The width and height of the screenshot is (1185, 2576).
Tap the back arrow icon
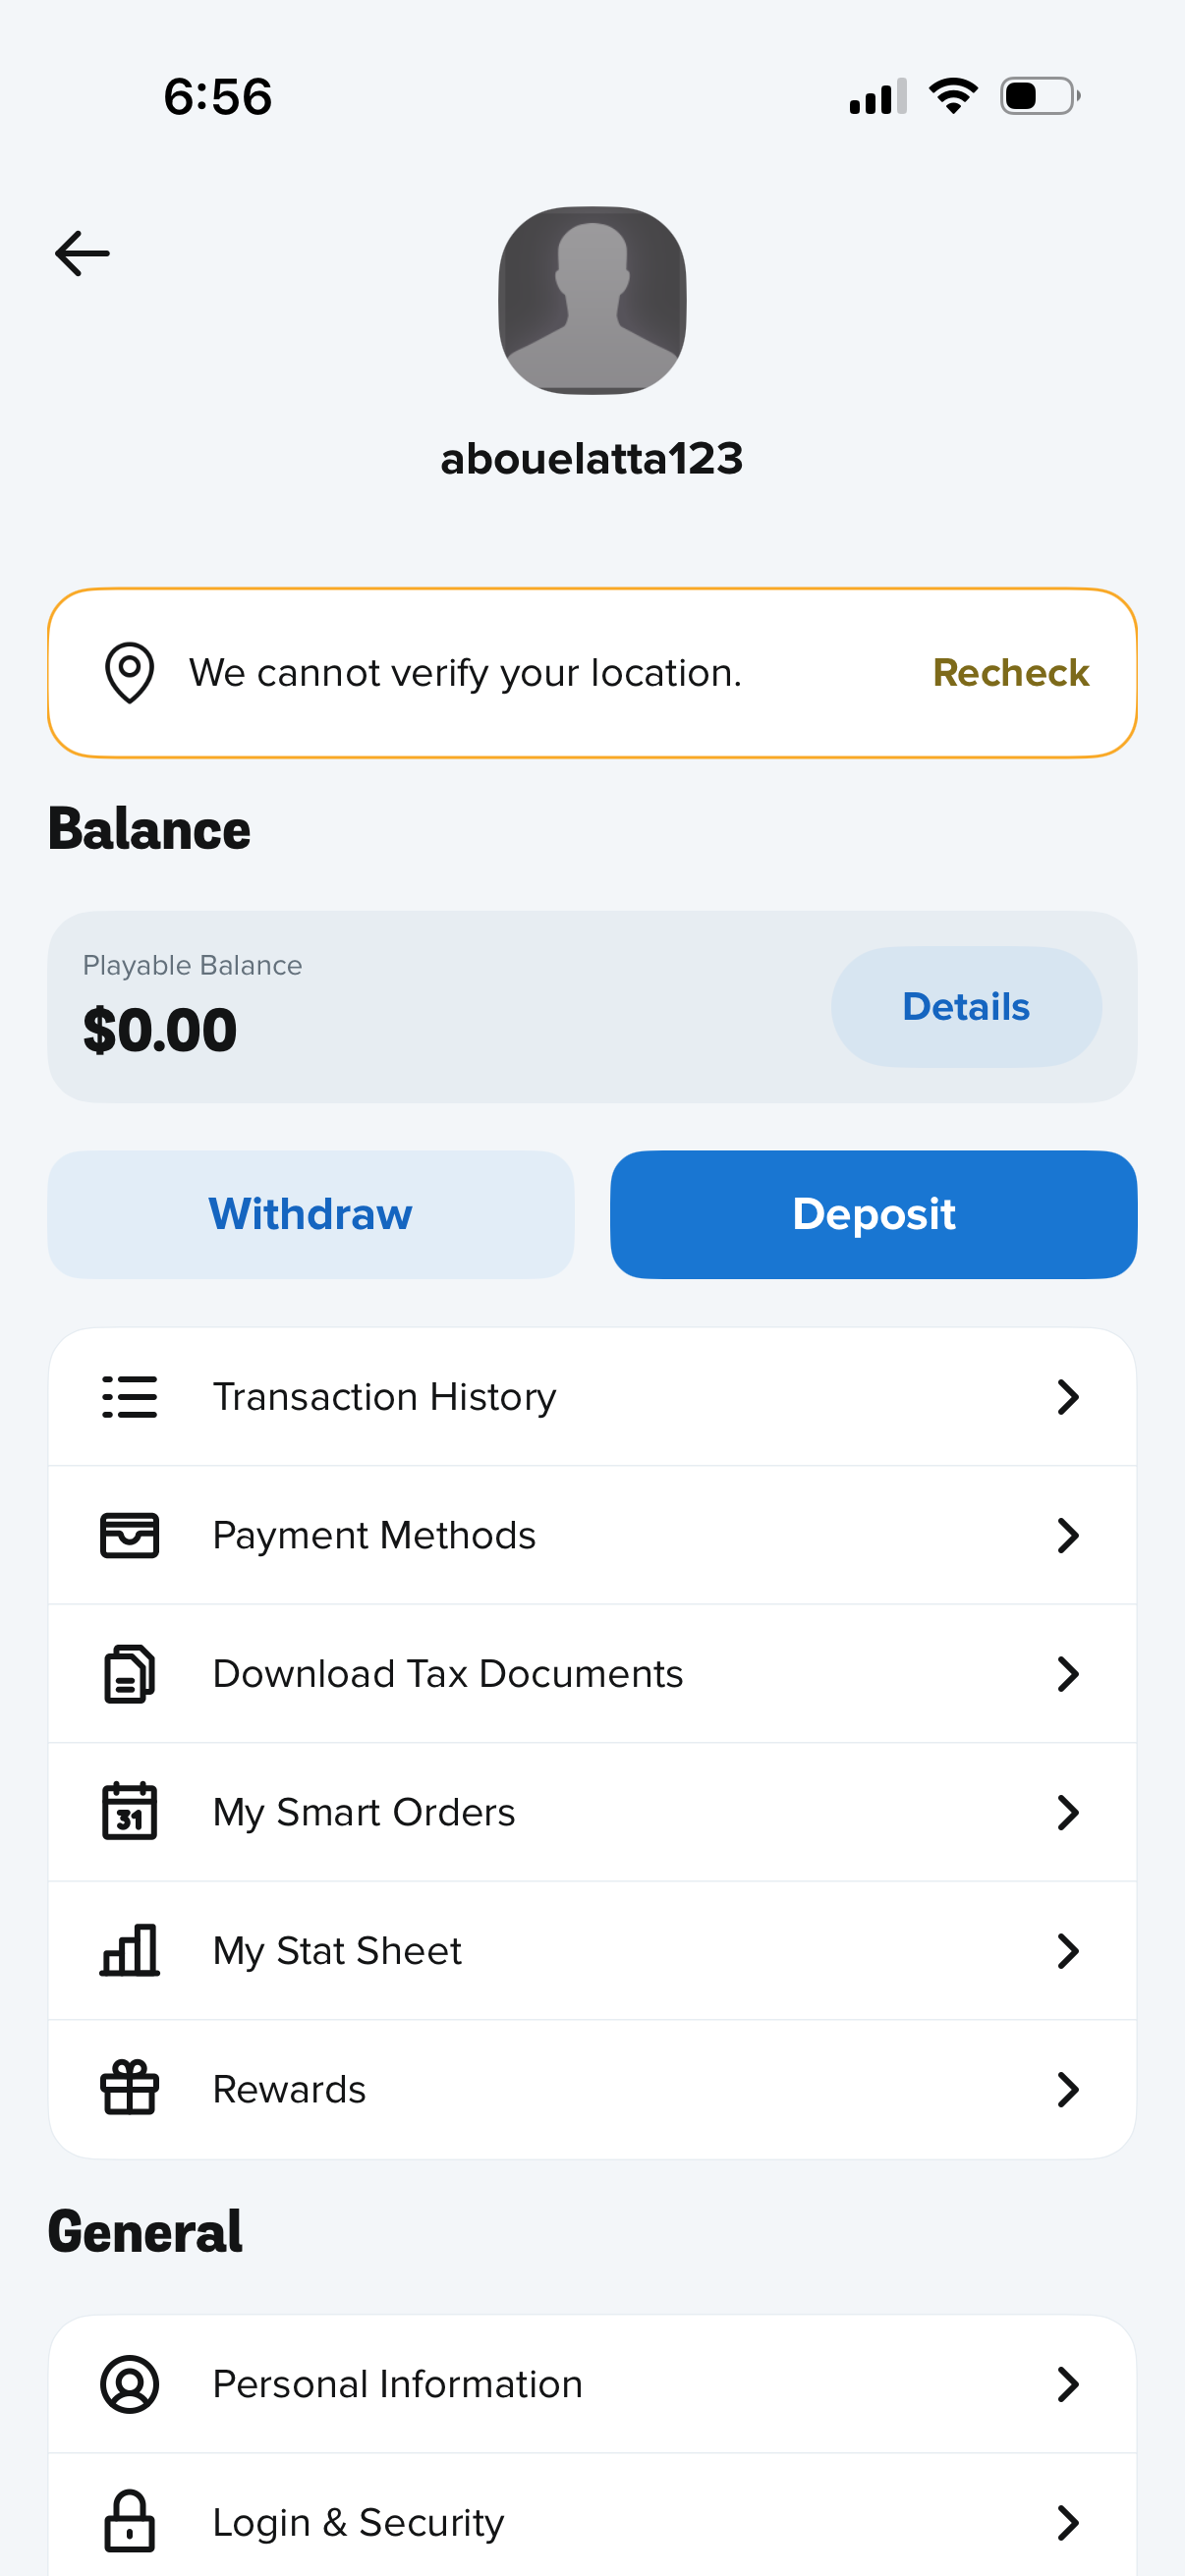82,253
